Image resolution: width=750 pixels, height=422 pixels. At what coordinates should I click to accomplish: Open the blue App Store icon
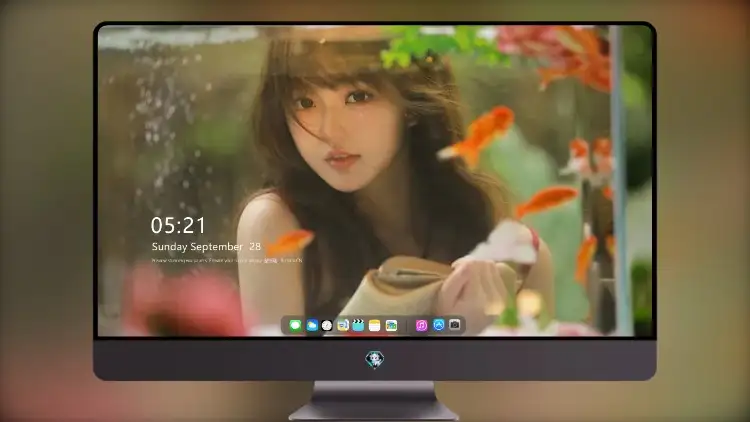[x=439, y=325]
